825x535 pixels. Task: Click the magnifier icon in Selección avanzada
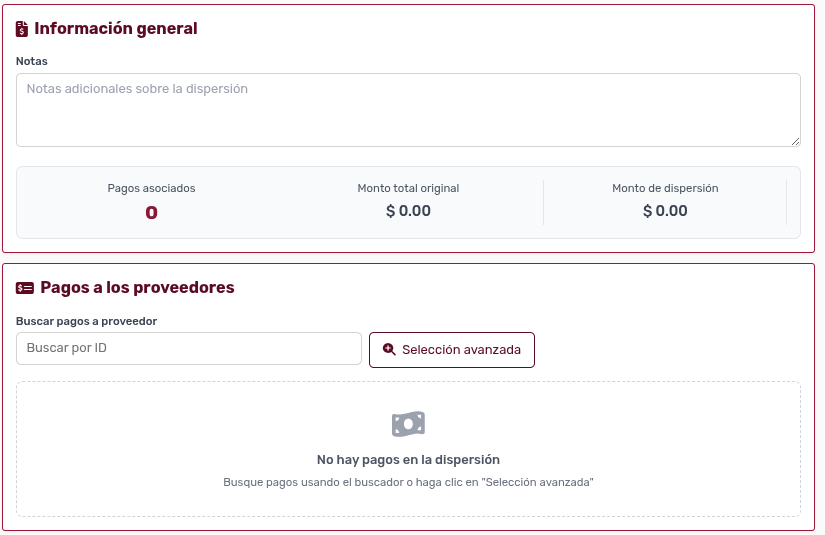389,350
